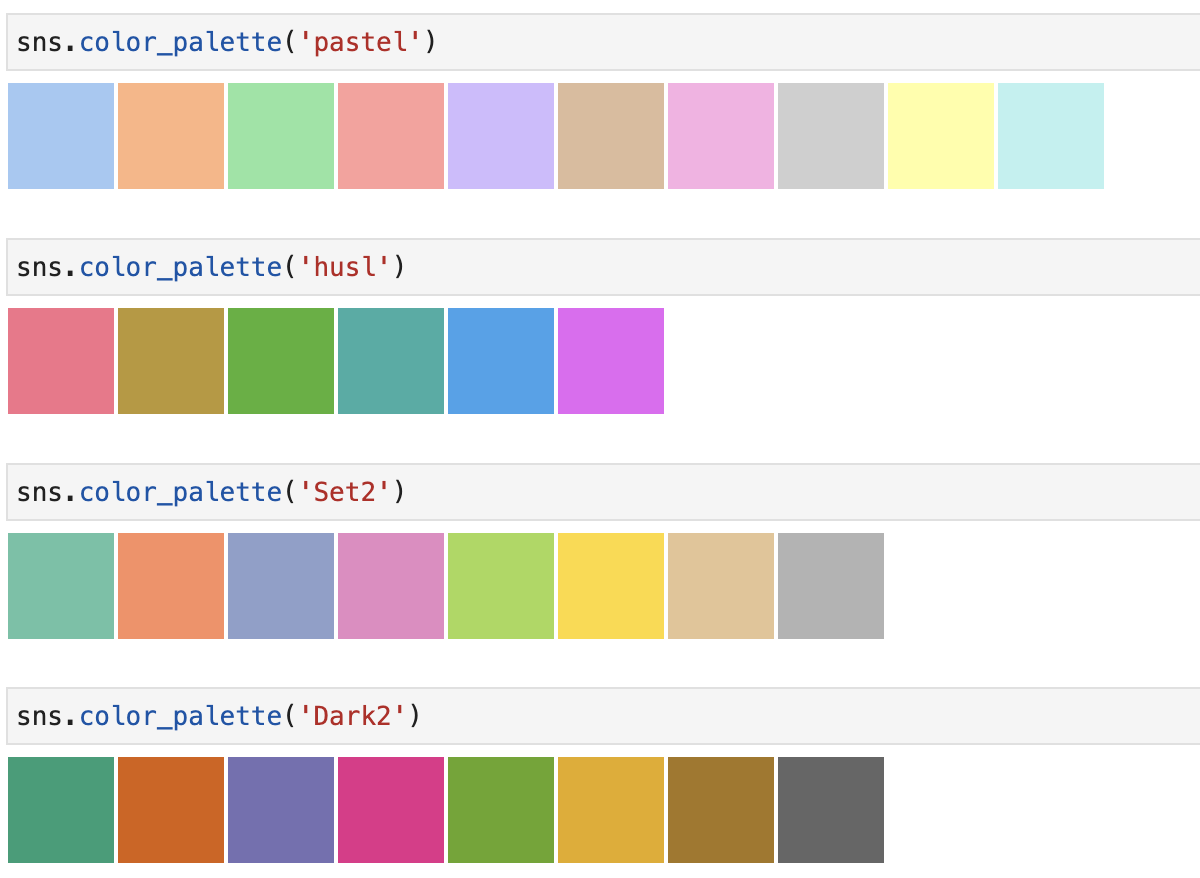
Task: Pick the lime green Set2 swatch
Action: 501,586
